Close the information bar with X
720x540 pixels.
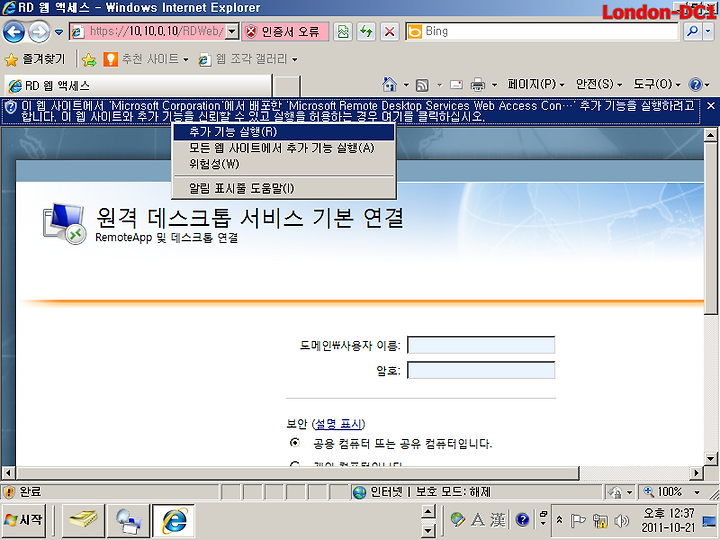coord(711,106)
